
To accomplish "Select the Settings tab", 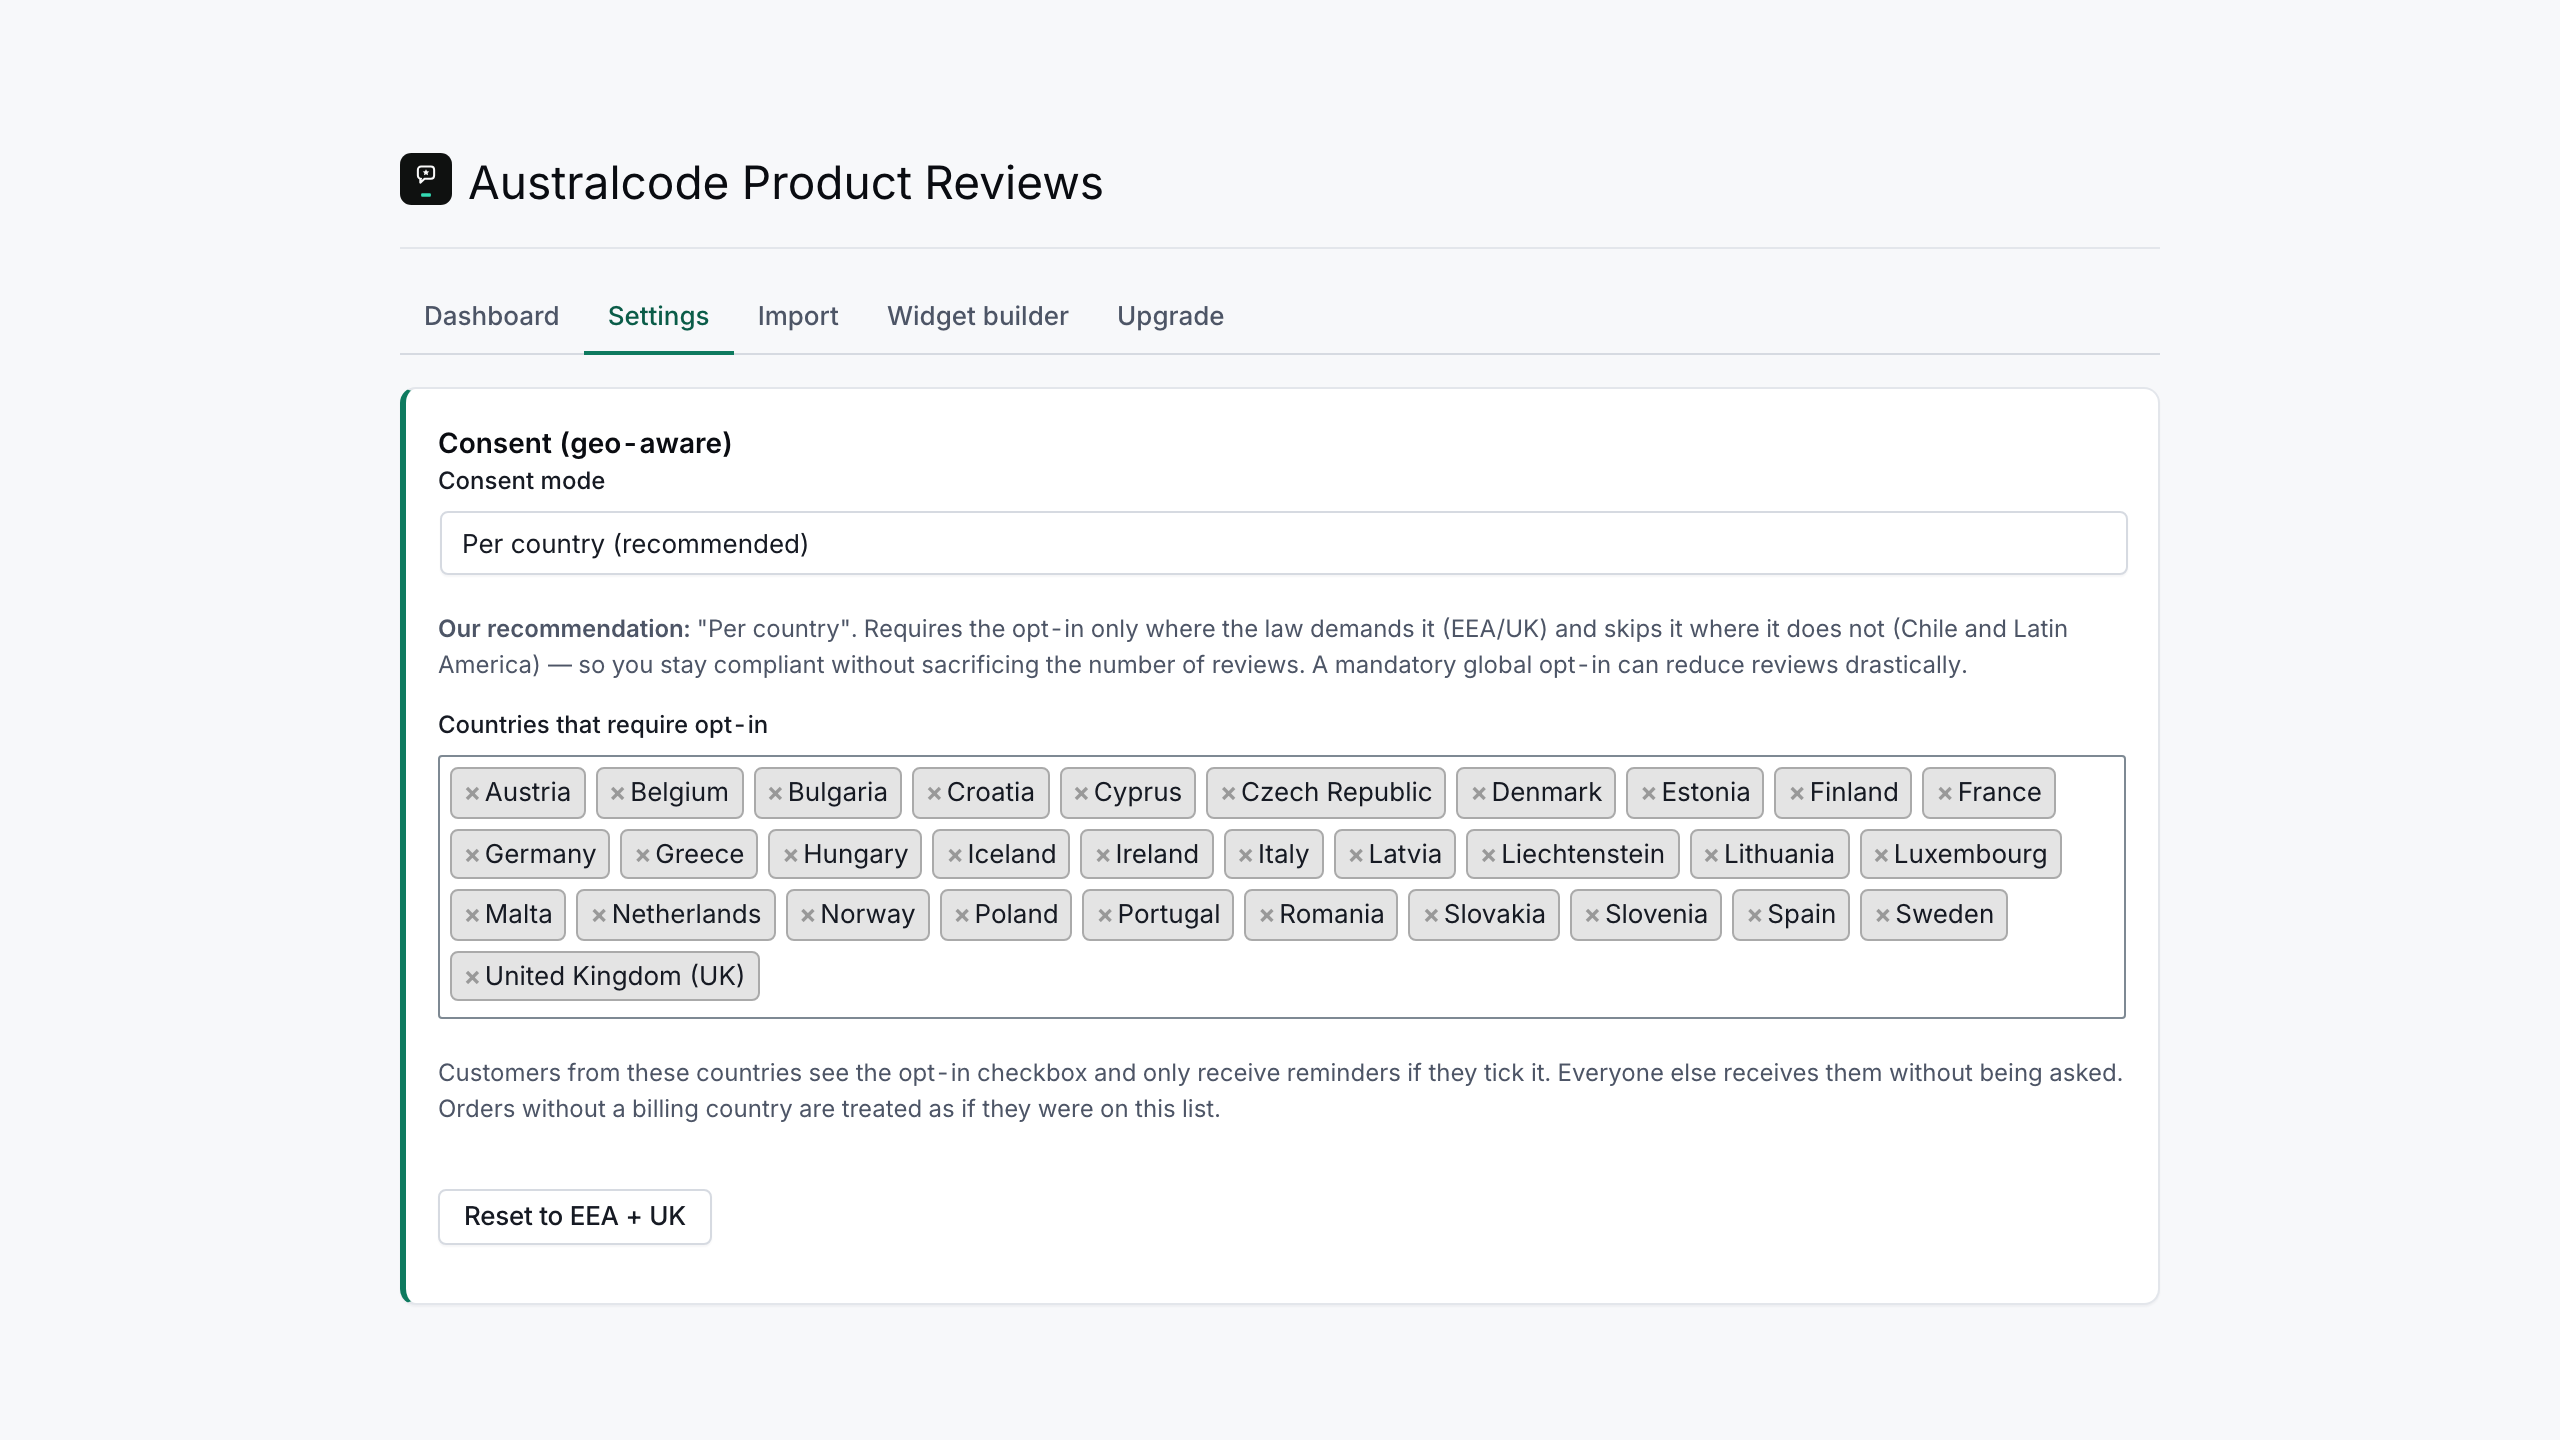I will (x=658, y=316).
